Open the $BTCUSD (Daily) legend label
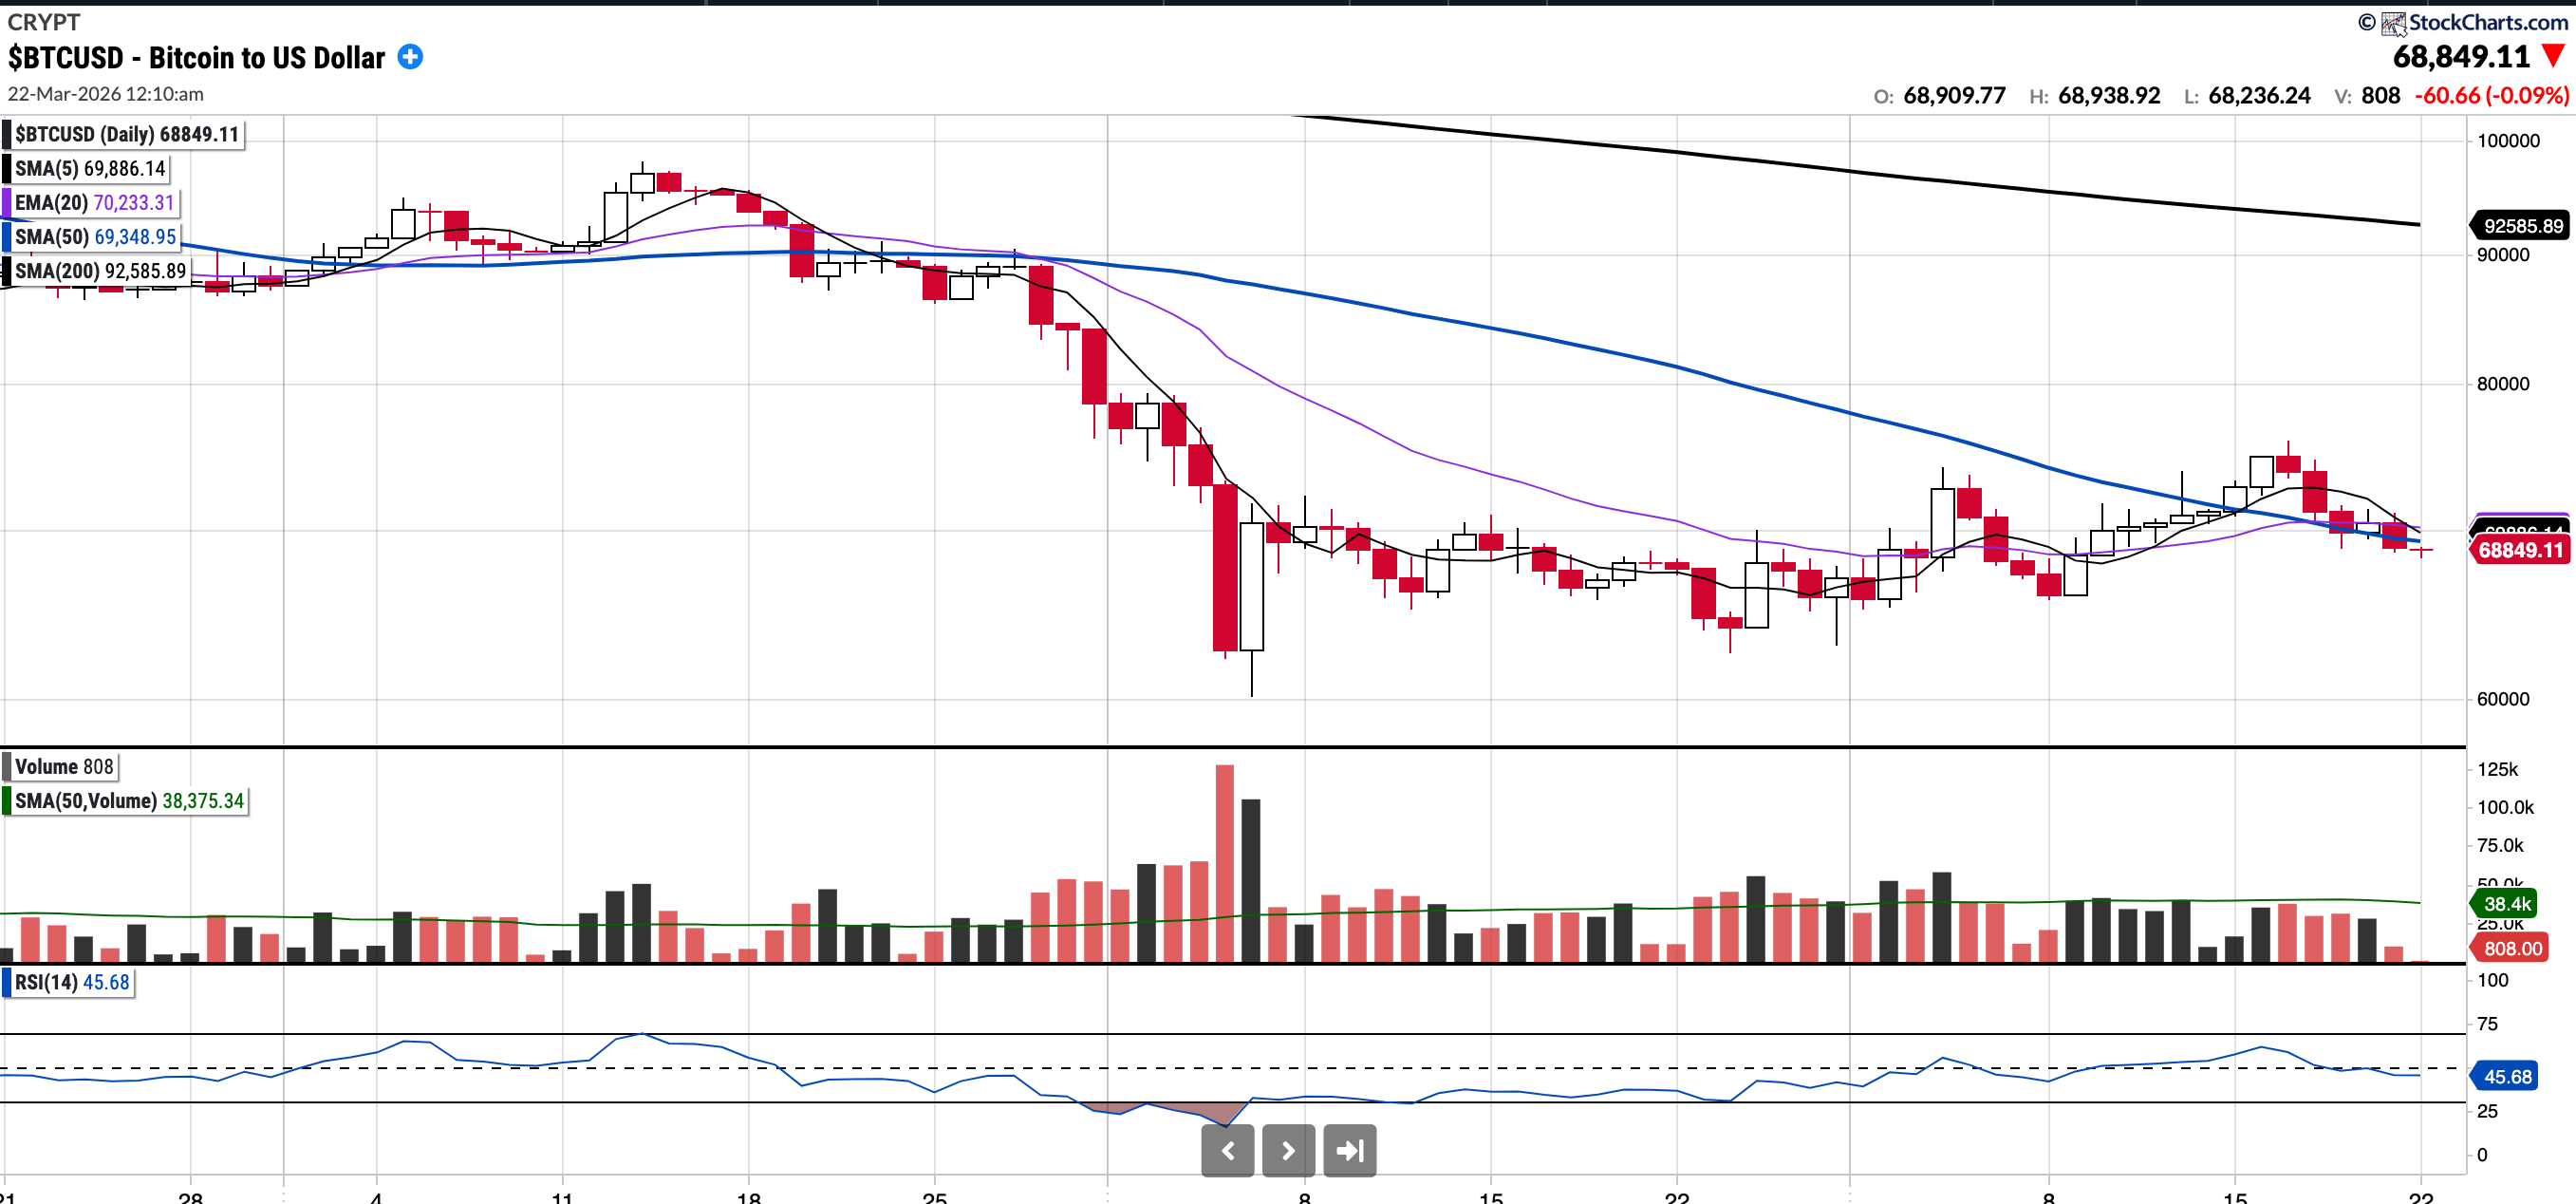This screenshot has width=2576, height=1204. [127, 135]
